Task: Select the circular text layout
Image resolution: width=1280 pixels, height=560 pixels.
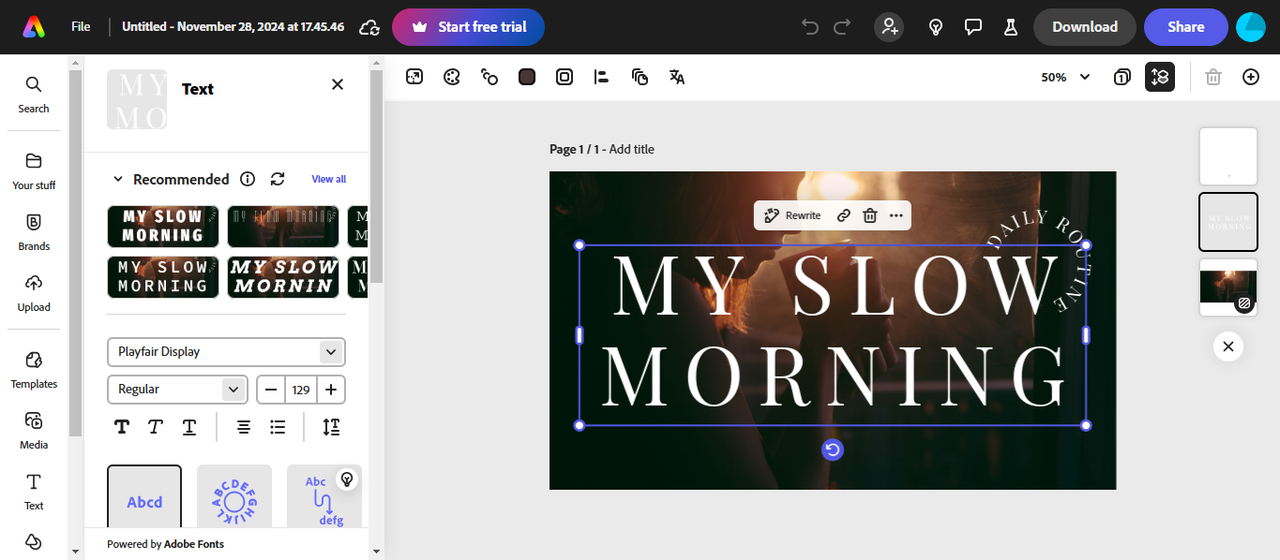Action: [234, 497]
